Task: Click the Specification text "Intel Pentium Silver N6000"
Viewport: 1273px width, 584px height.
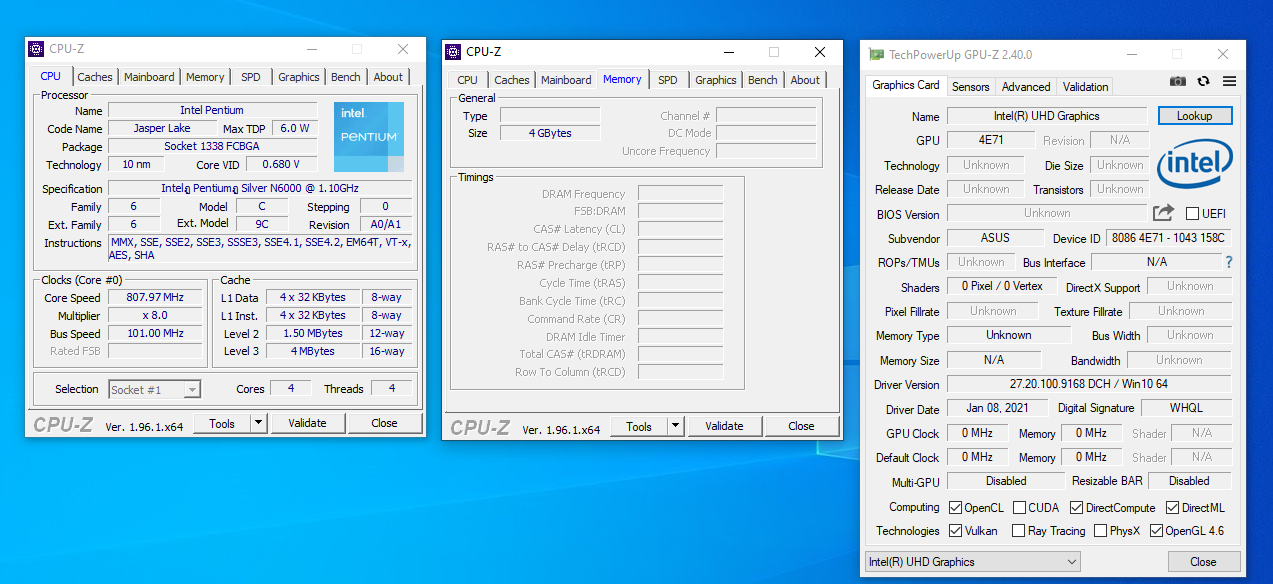Action: [x=260, y=188]
